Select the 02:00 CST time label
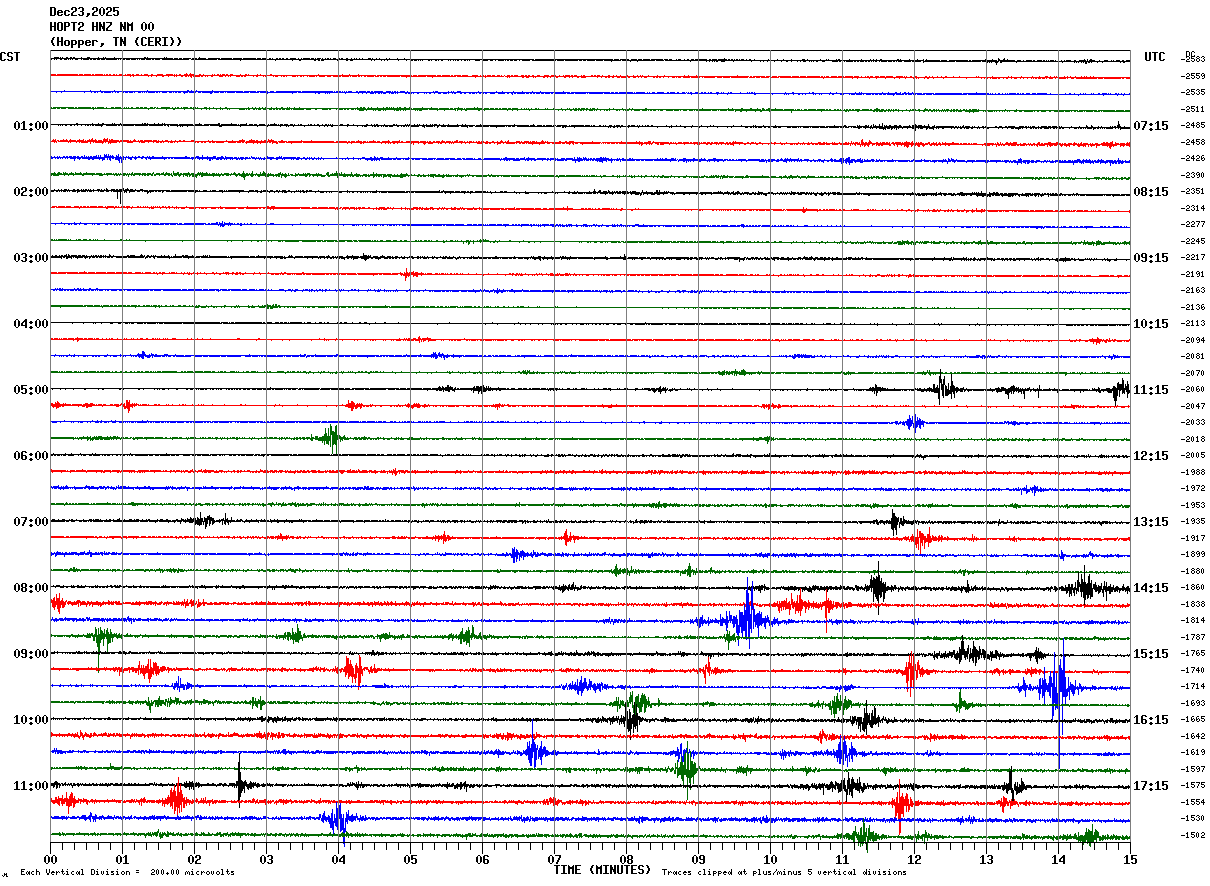This screenshot has height=886, width=1210. (31, 192)
